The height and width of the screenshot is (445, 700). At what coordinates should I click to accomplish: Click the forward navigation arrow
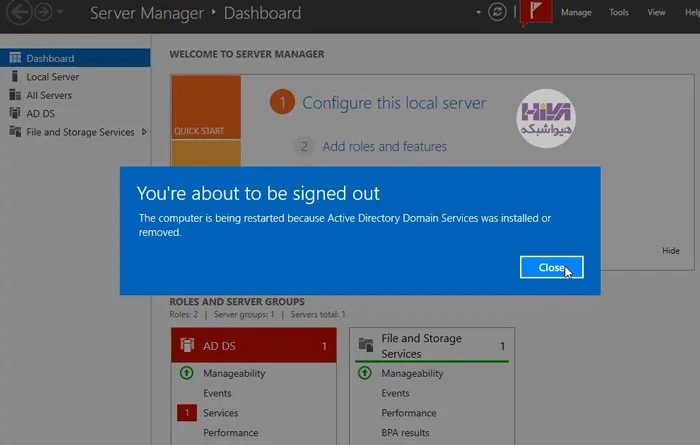click(44, 12)
